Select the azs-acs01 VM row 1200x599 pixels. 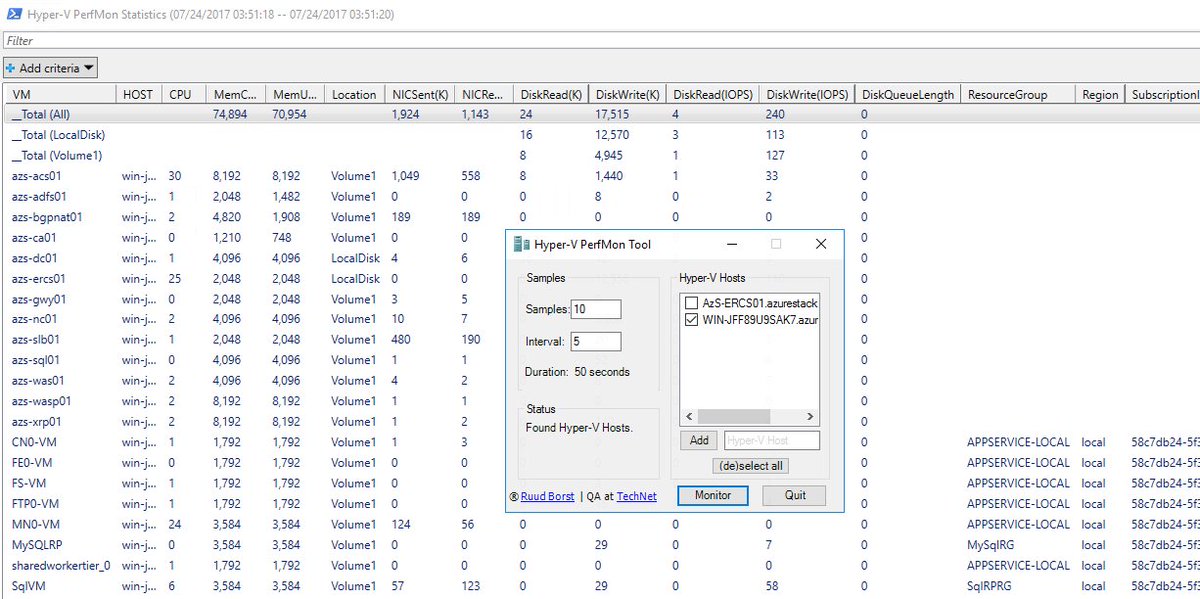600,175
